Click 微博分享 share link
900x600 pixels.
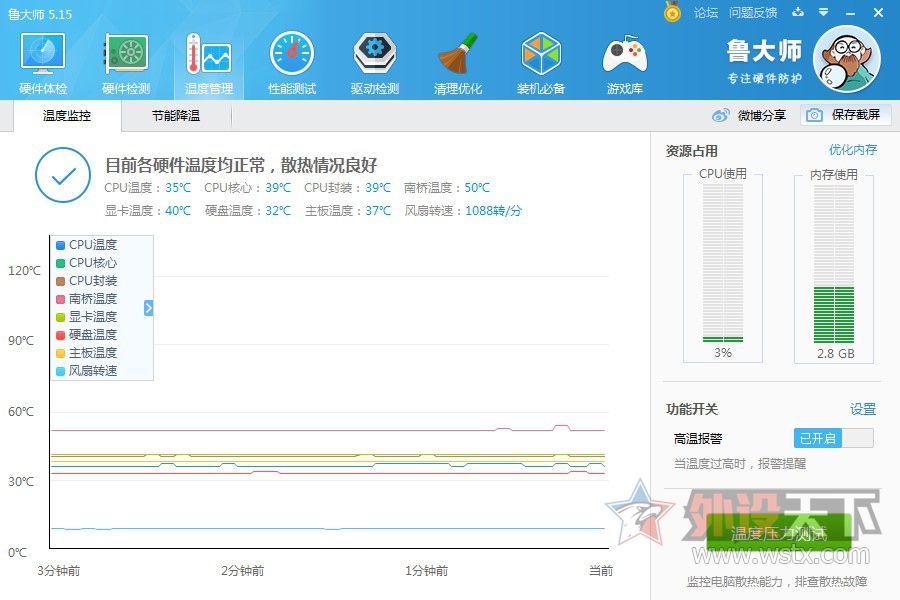click(x=762, y=115)
